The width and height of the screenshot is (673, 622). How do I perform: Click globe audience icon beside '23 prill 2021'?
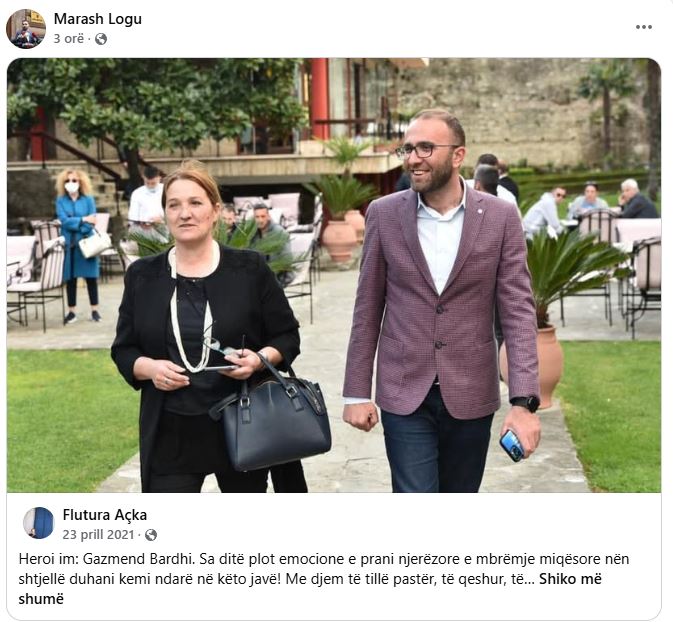click(x=151, y=535)
